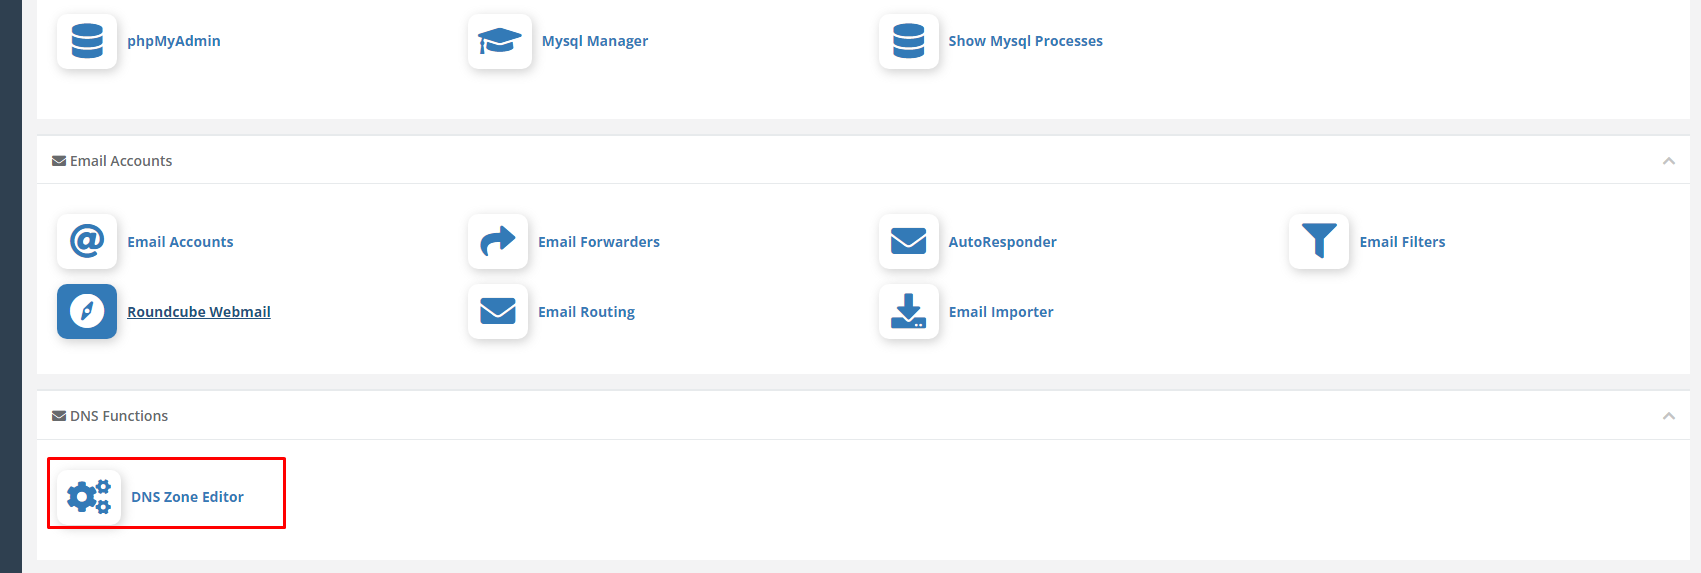Click the Email Routing envelope icon

coord(498,311)
